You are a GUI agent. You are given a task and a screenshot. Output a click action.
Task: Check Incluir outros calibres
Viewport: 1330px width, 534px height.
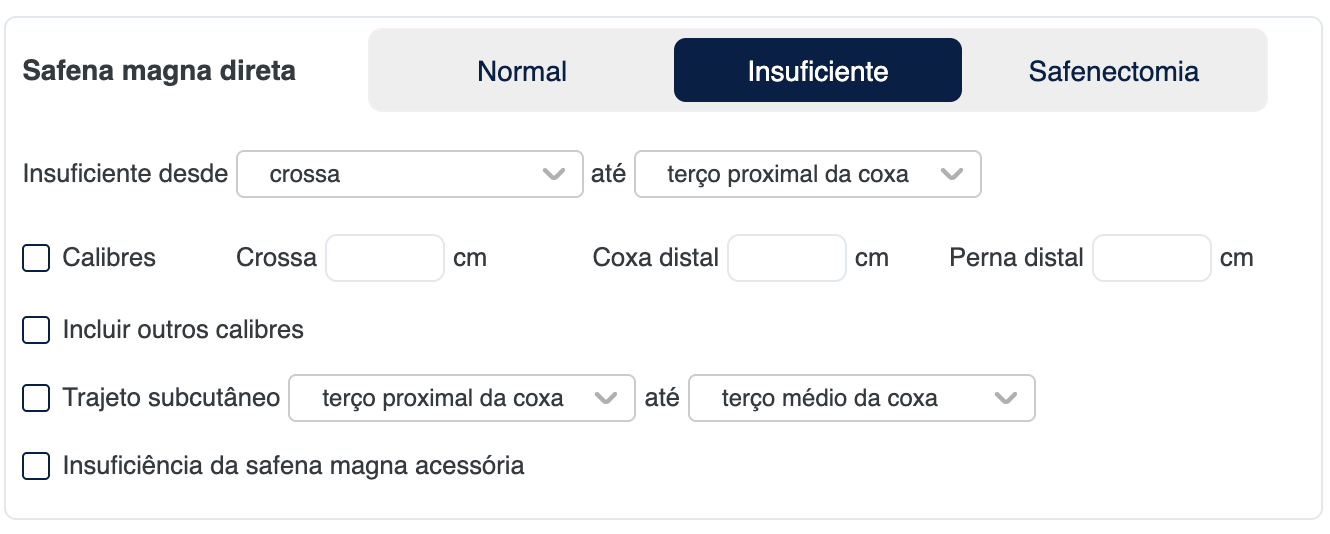(x=36, y=330)
